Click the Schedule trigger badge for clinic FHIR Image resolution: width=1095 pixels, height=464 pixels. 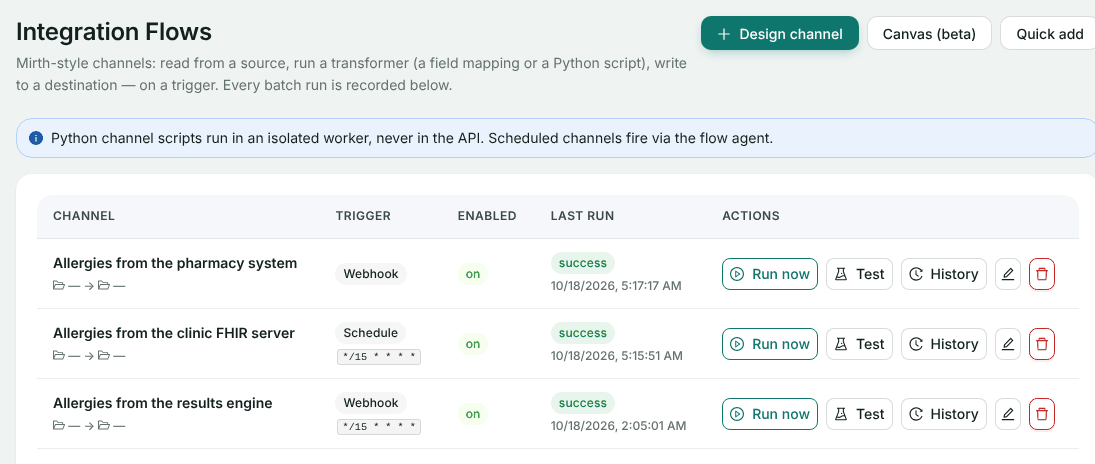click(371, 333)
